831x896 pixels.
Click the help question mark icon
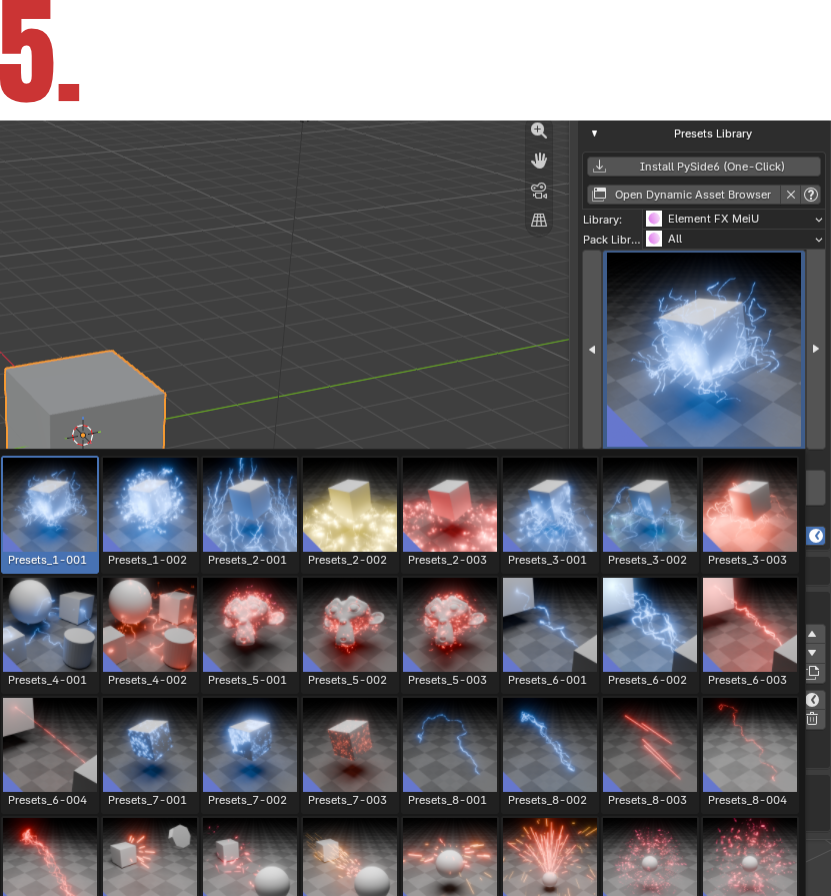click(810, 195)
